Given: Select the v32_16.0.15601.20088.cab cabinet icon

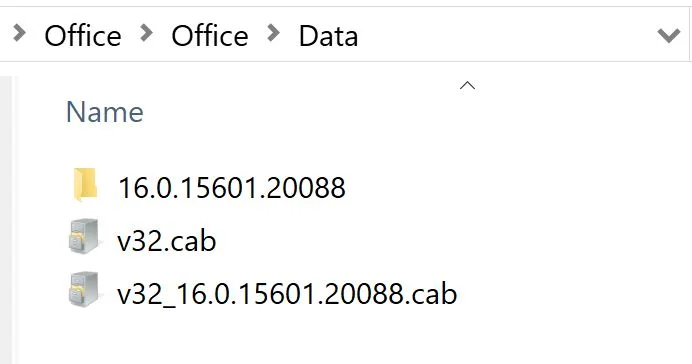Looking at the screenshot, I should click(84, 289).
